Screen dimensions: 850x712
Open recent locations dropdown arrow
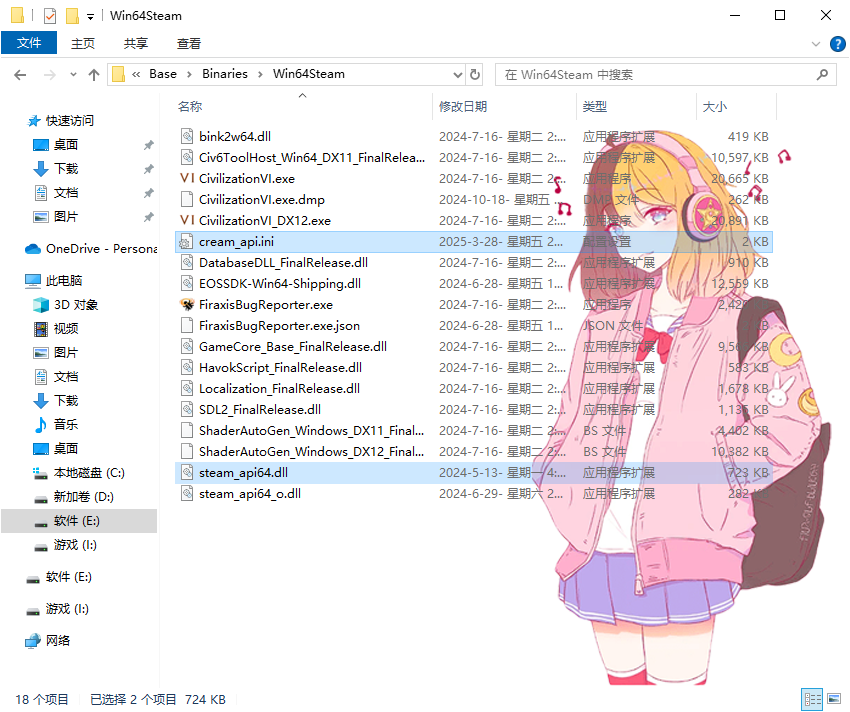[73, 75]
